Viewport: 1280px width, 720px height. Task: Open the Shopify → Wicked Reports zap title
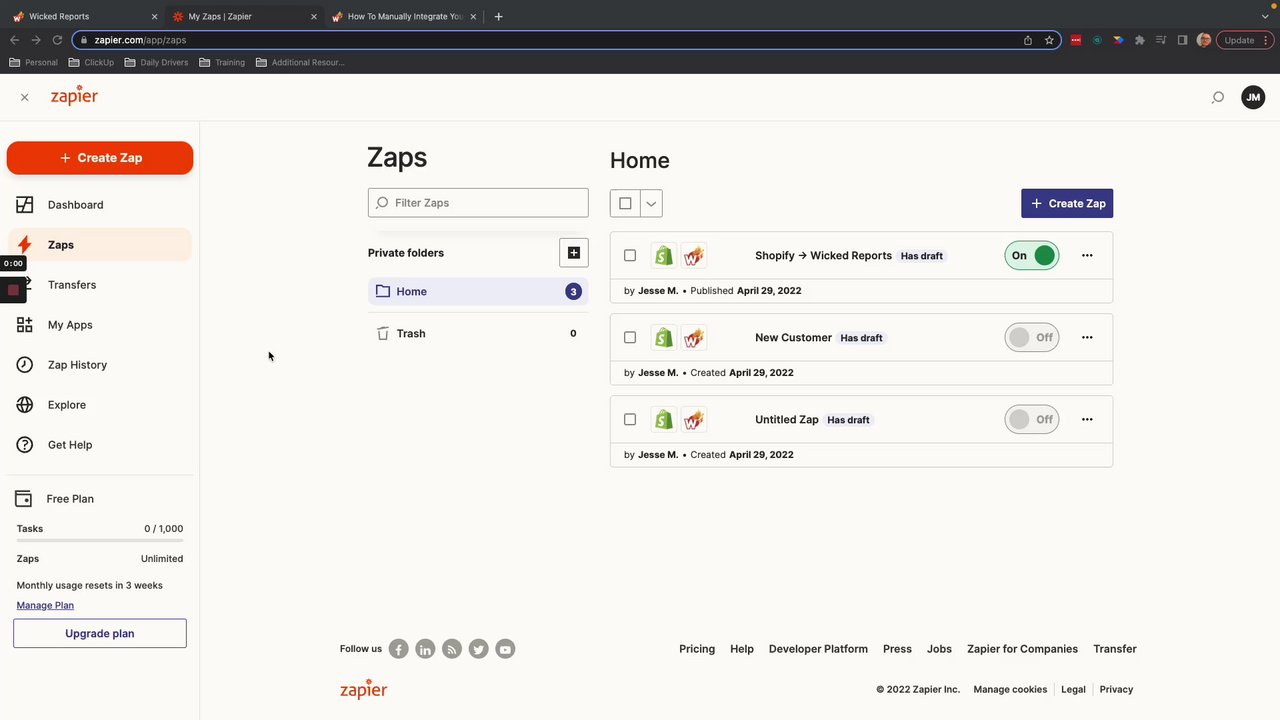tap(823, 256)
